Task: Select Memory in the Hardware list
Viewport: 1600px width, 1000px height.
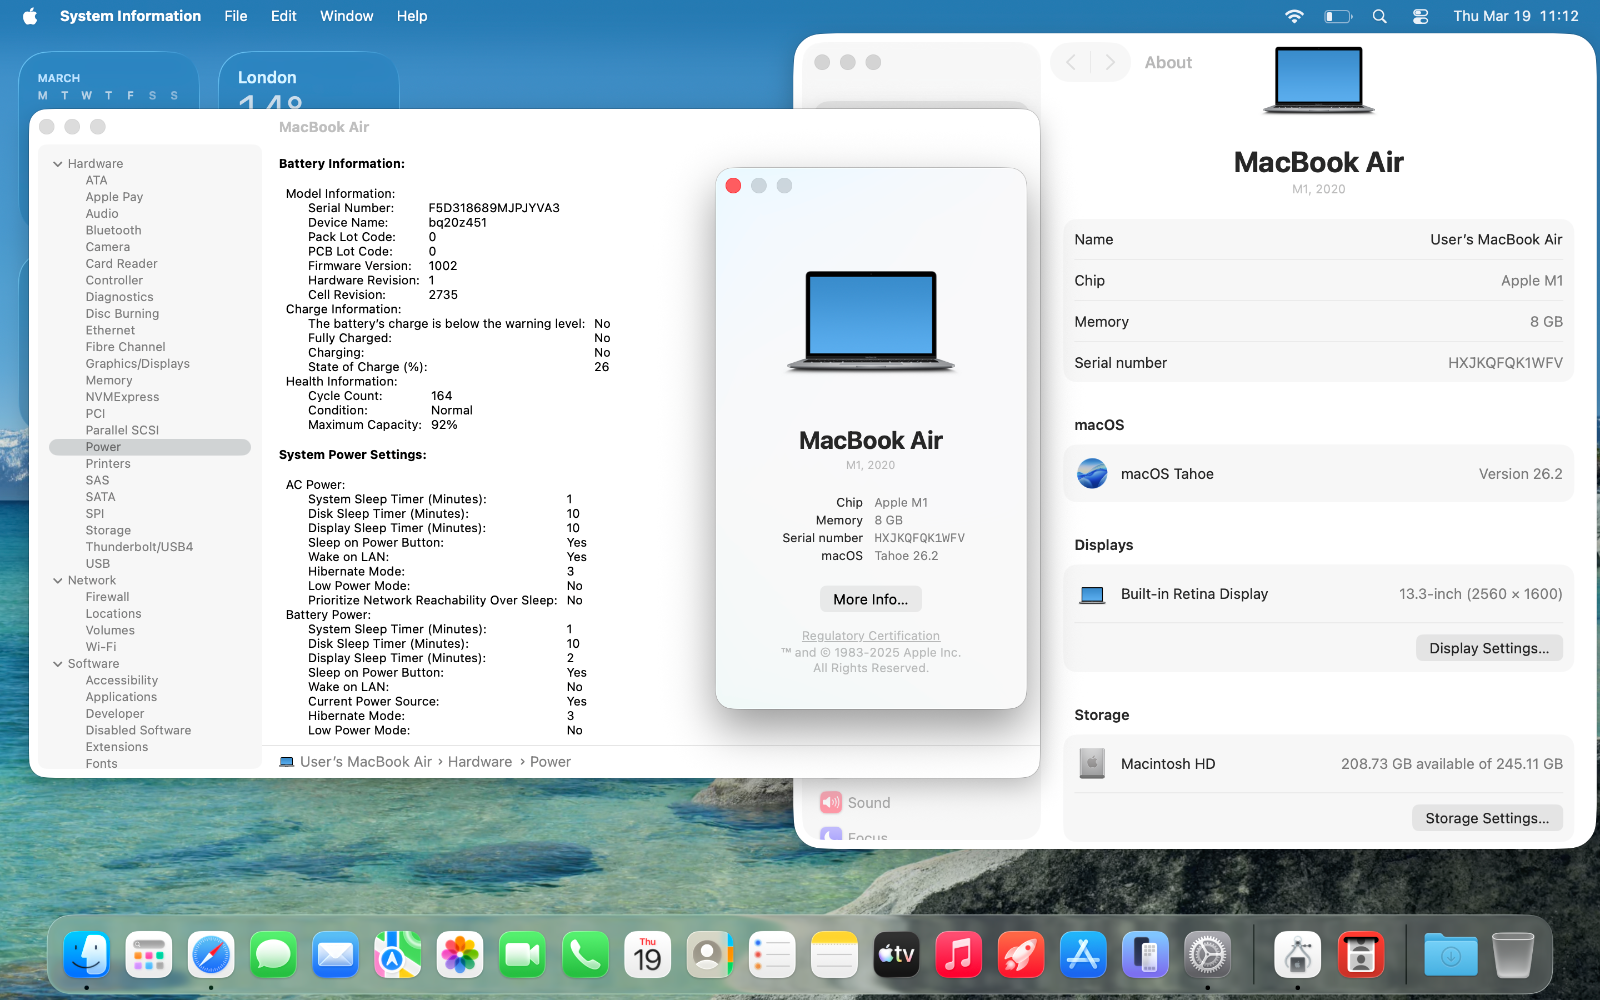Action: click(x=109, y=381)
